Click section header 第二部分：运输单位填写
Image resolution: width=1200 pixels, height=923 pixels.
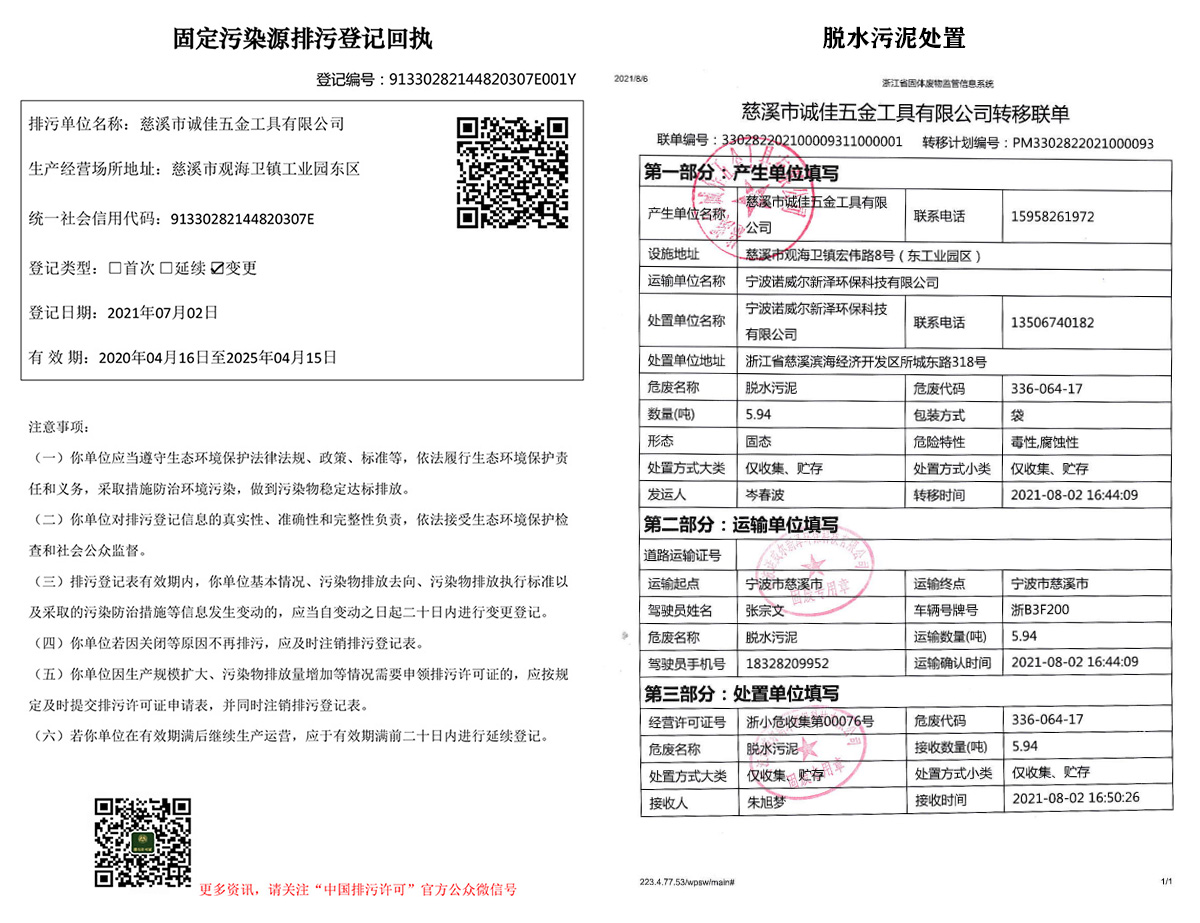point(742,524)
